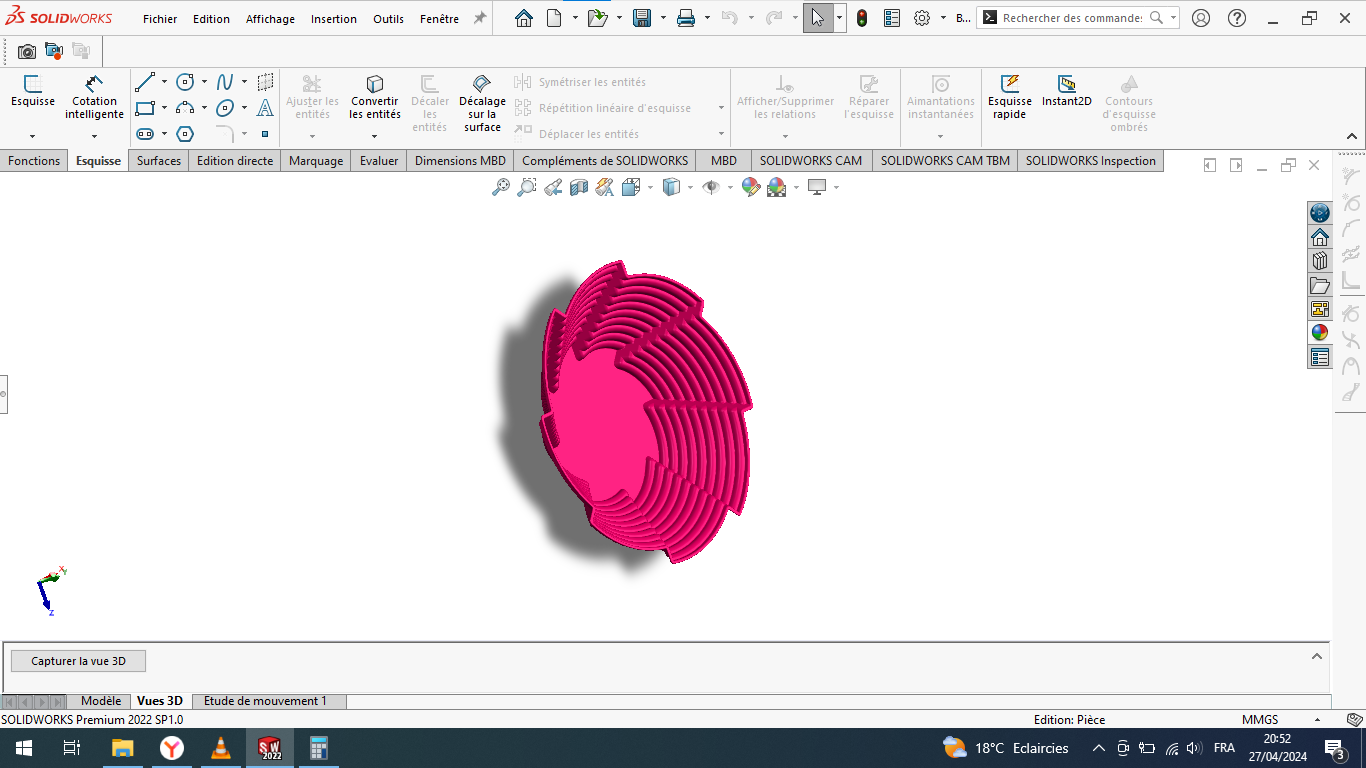1366x768 pixels.
Task: Select the Text sketch tool
Action: click(x=265, y=108)
